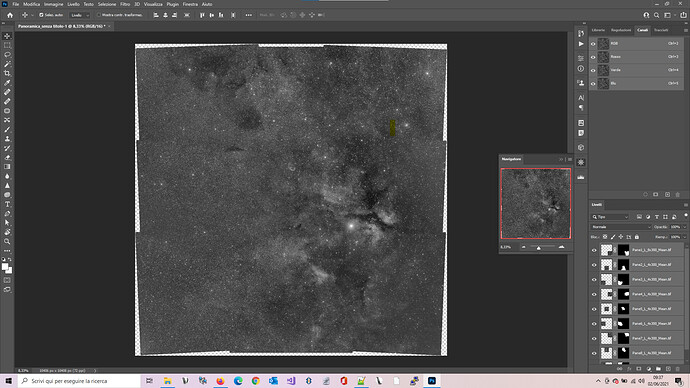
Task: Click the Home icon in options bar
Action: click(10, 15)
